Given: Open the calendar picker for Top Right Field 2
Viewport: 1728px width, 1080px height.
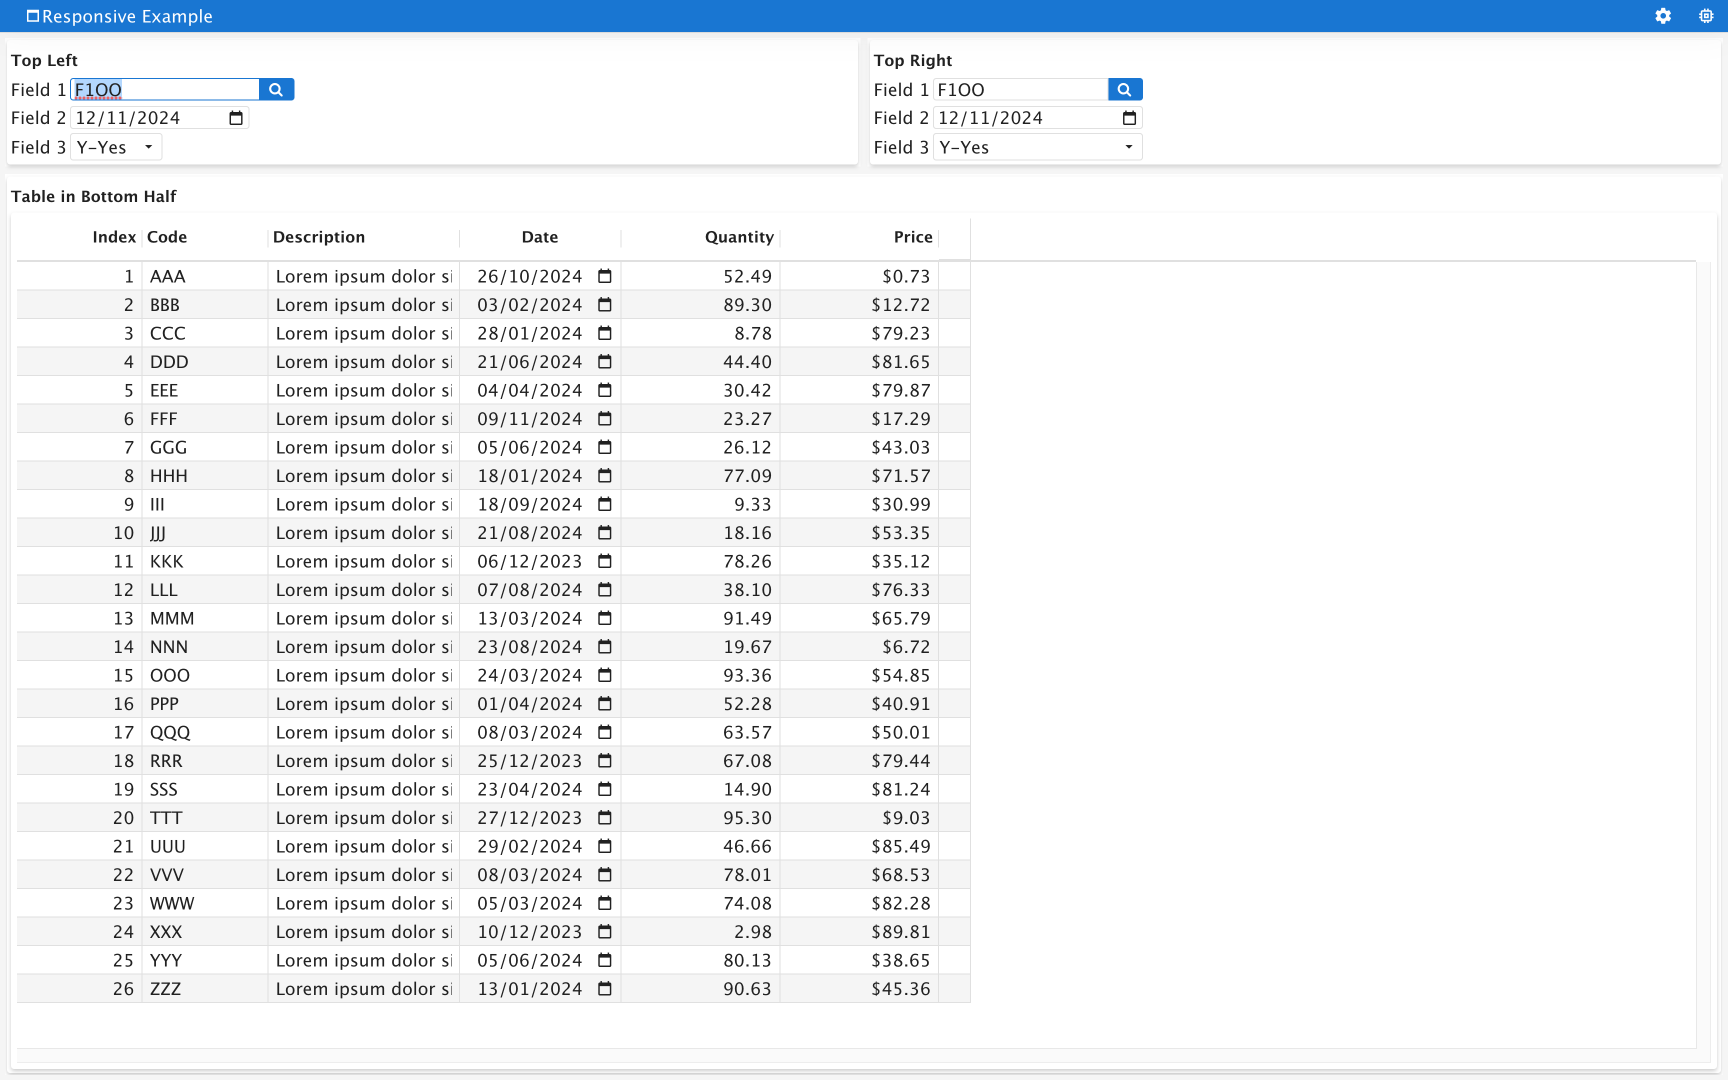Looking at the screenshot, I should [1129, 118].
